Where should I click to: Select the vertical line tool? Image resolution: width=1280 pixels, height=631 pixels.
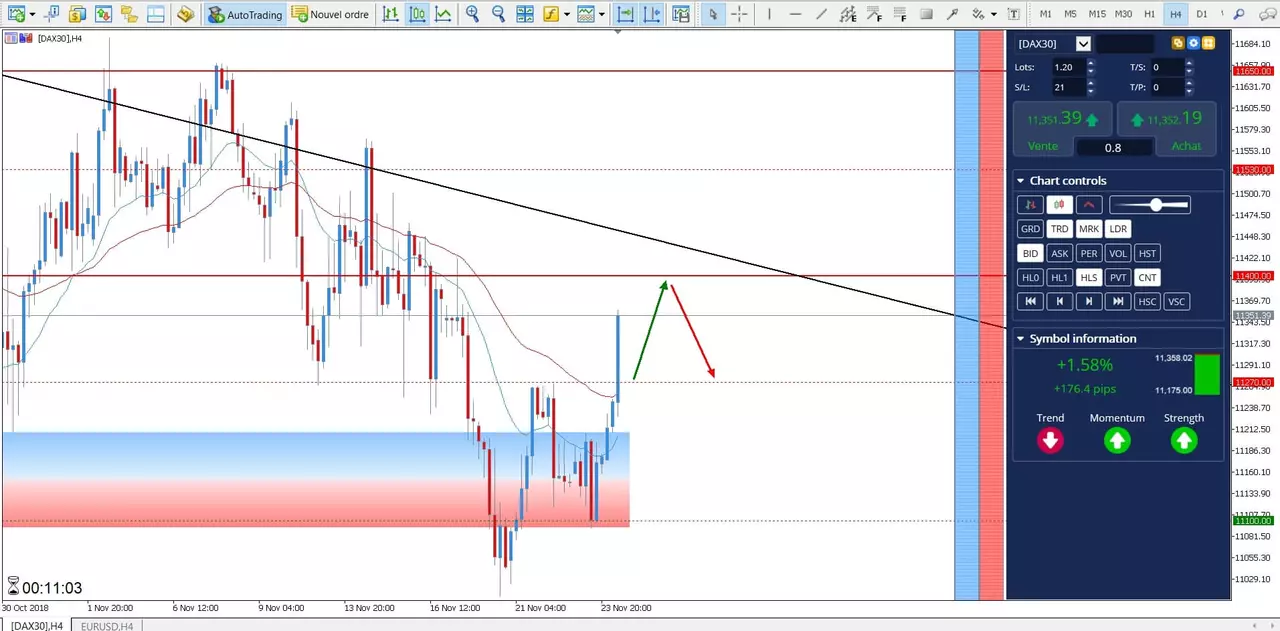[x=768, y=14]
